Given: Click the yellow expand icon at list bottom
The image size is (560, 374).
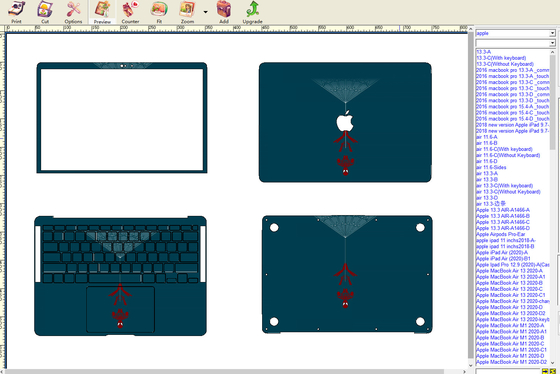Looking at the screenshot, I should click(553, 371).
